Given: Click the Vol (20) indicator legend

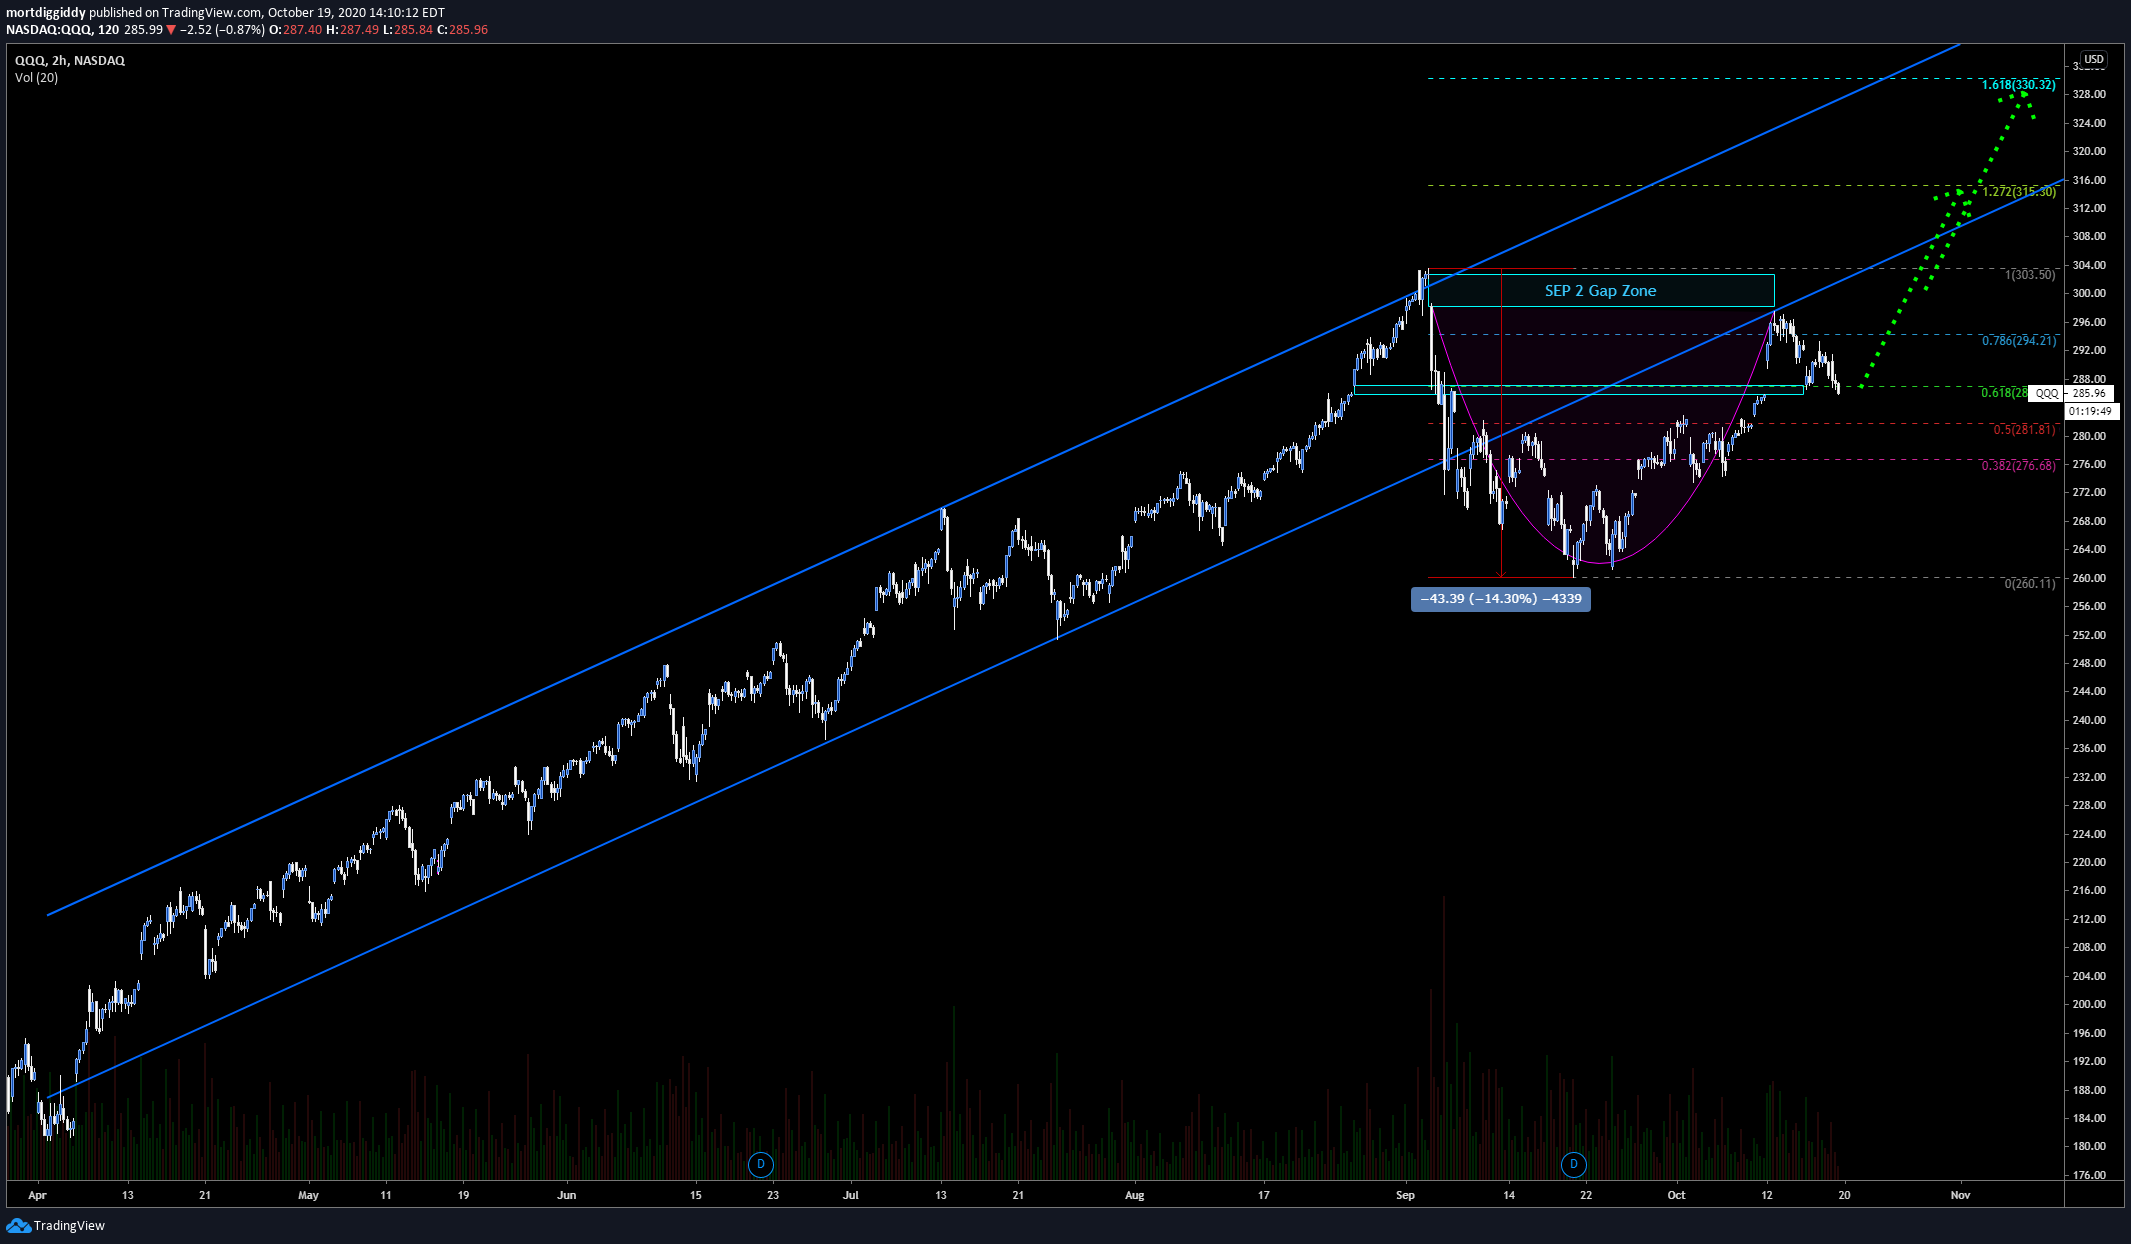Looking at the screenshot, I should click(36, 78).
